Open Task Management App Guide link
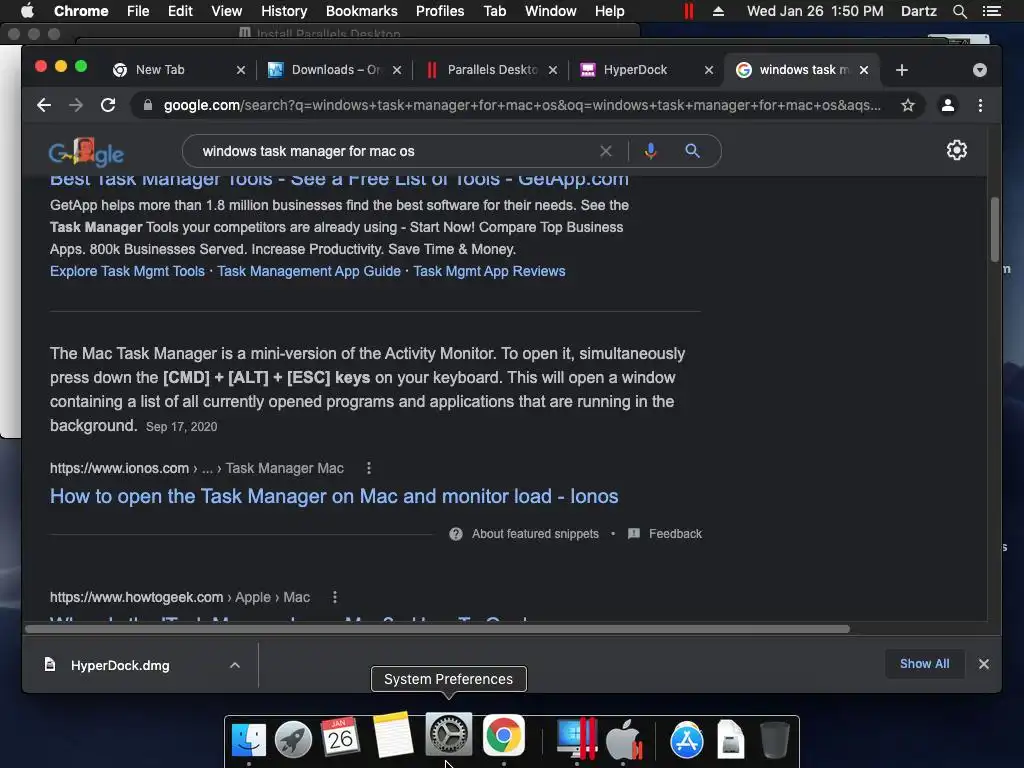1024x768 pixels. pyautogui.click(x=309, y=271)
